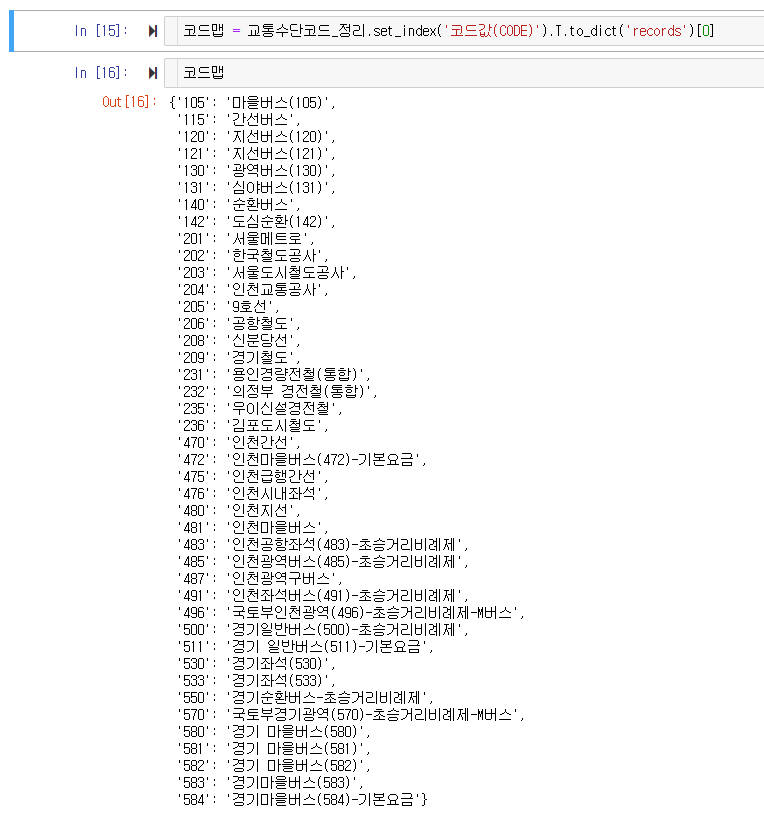
Task: Click the output line '581': '경기 마을버스(581)'
Action: [273, 749]
